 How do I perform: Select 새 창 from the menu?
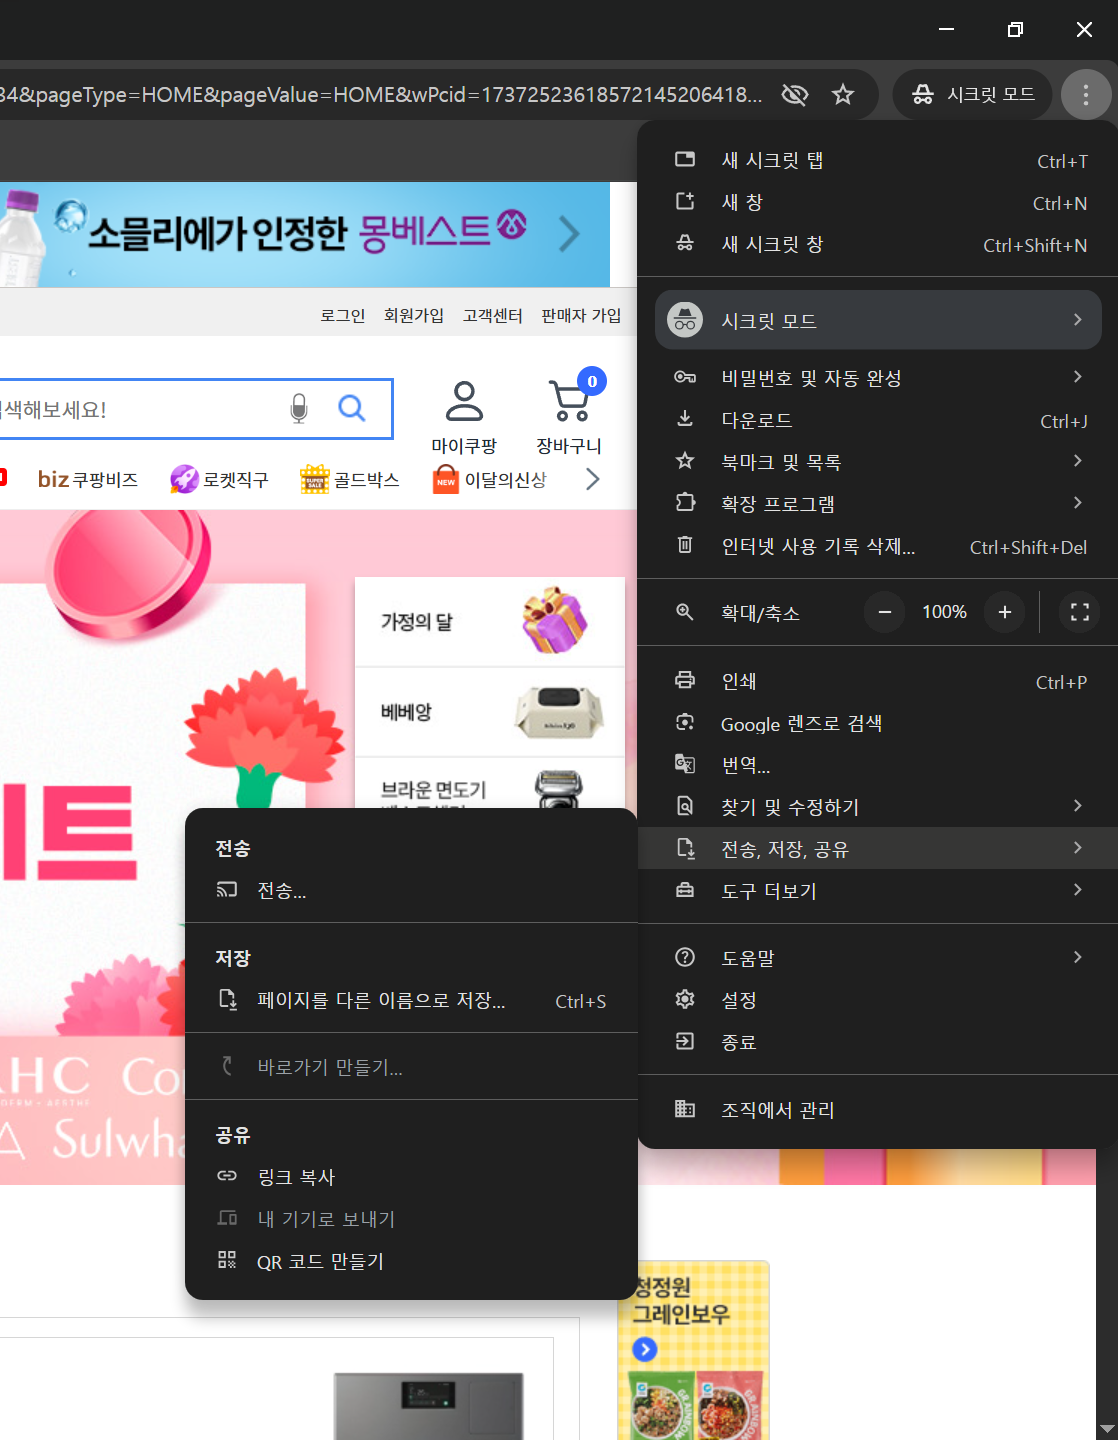tap(877, 202)
